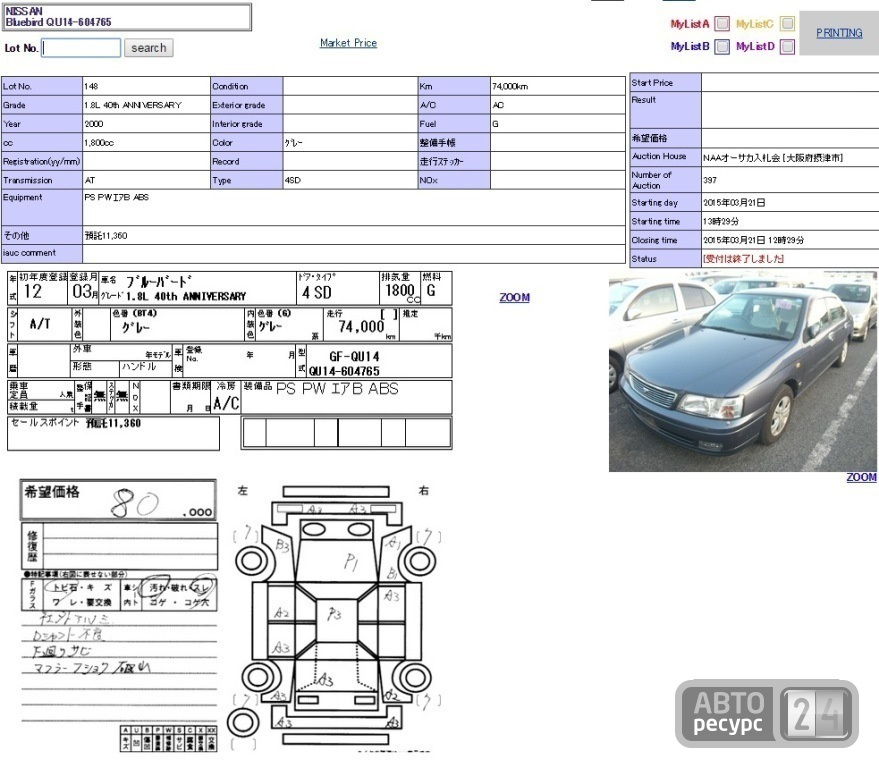
Task: Select starting time 13時29分
Action: 720,221
